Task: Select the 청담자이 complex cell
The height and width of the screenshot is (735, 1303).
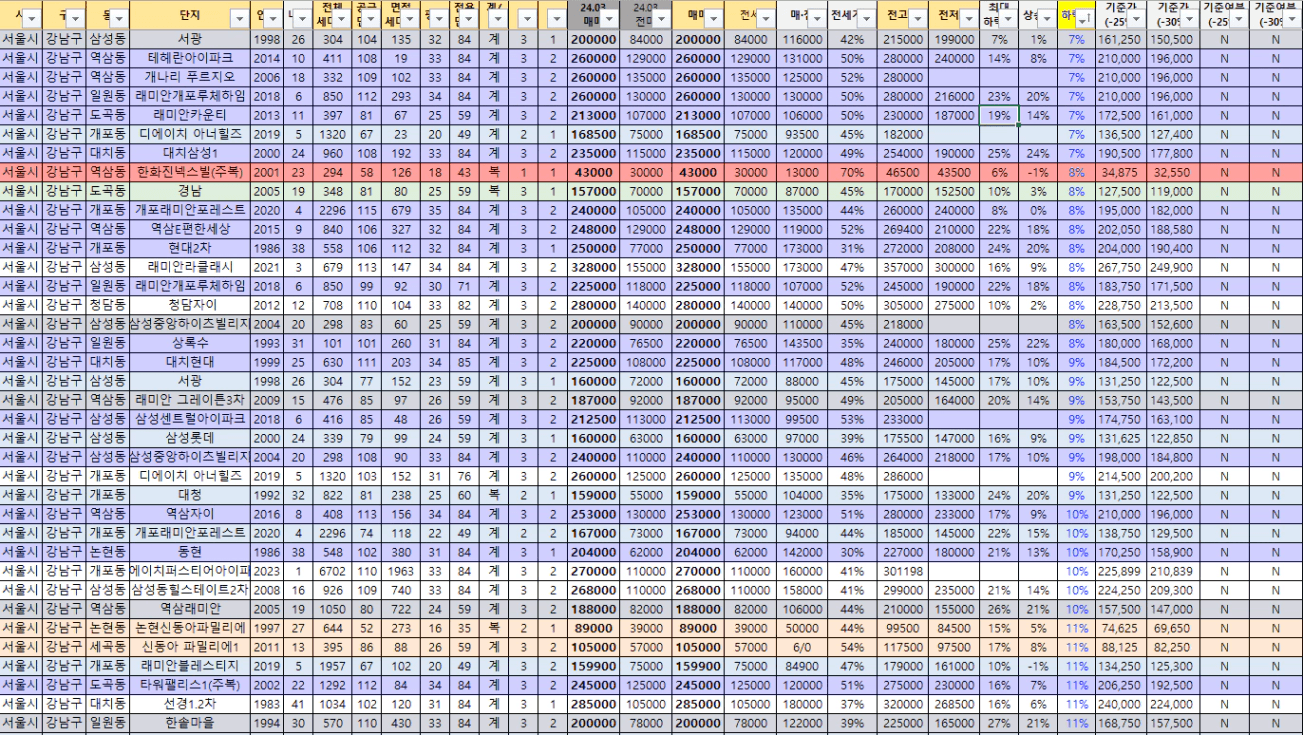Action: tap(189, 305)
